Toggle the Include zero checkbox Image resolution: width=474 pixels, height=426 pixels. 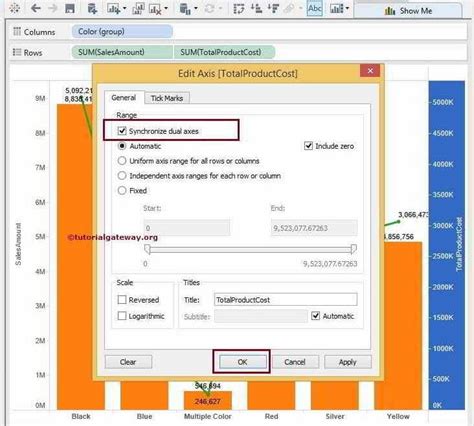point(308,146)
